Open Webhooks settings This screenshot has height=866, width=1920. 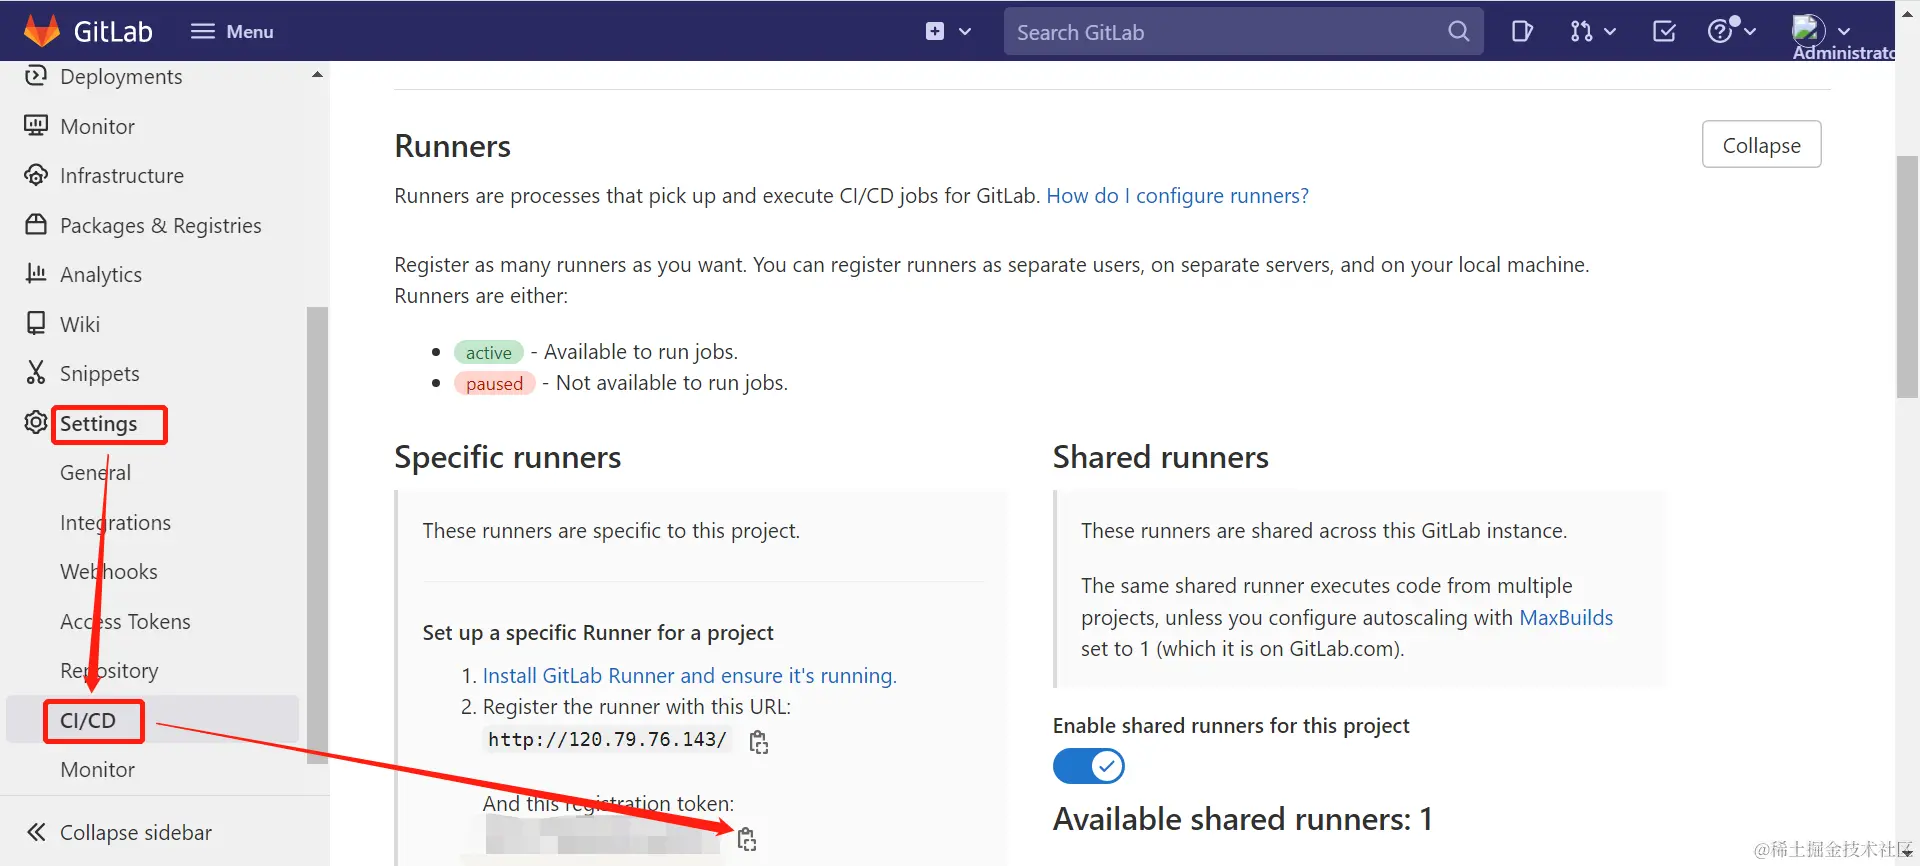(109, 572)
